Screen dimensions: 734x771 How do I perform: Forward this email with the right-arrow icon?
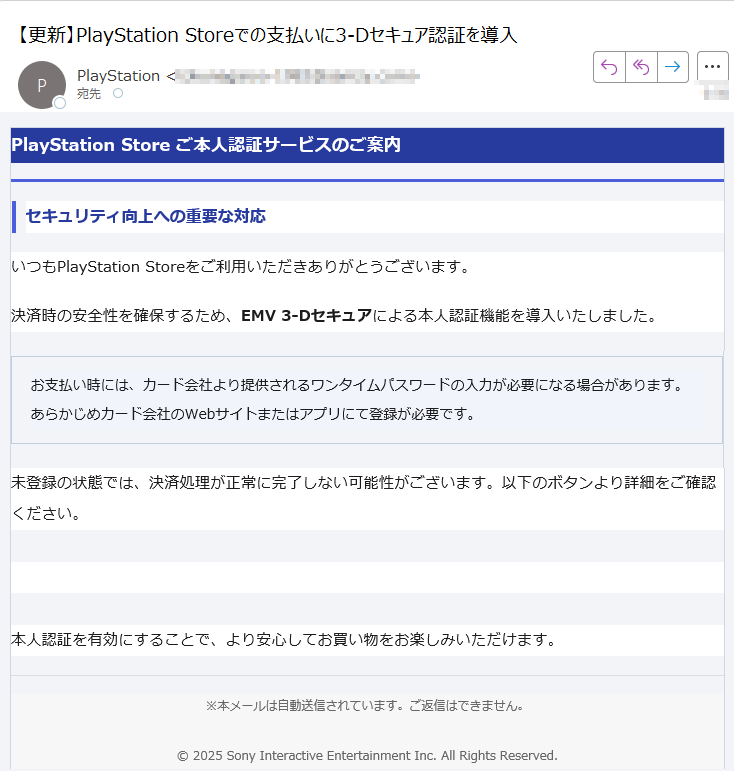point(672,67)
